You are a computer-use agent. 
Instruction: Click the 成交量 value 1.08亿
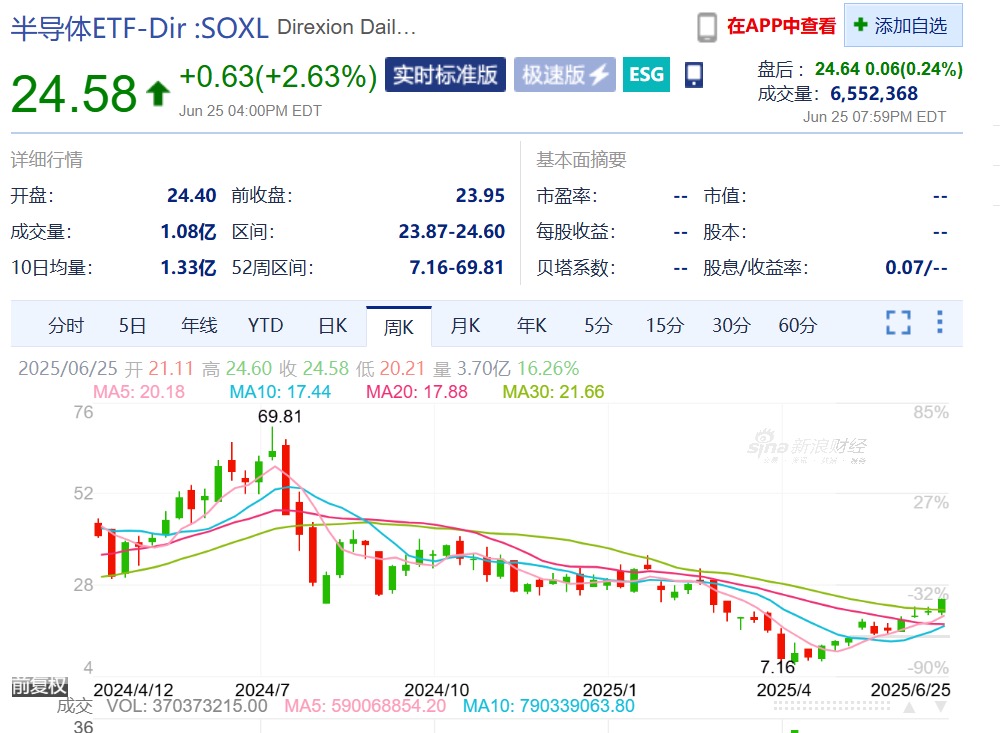tap(188, 232)
